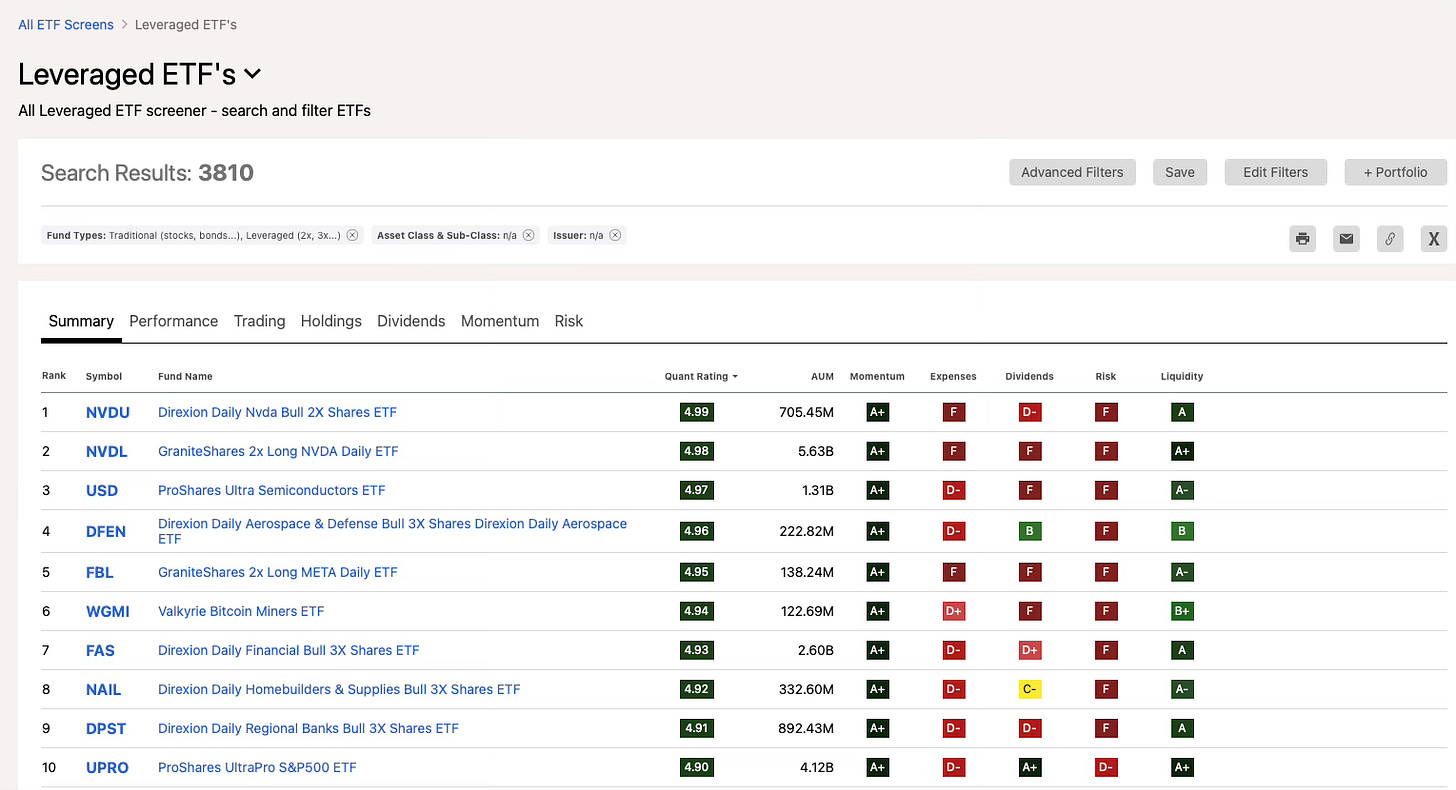Click the Fund Name column header
1456x790 pixels.
pyautogui.click(x=185, y=377)
